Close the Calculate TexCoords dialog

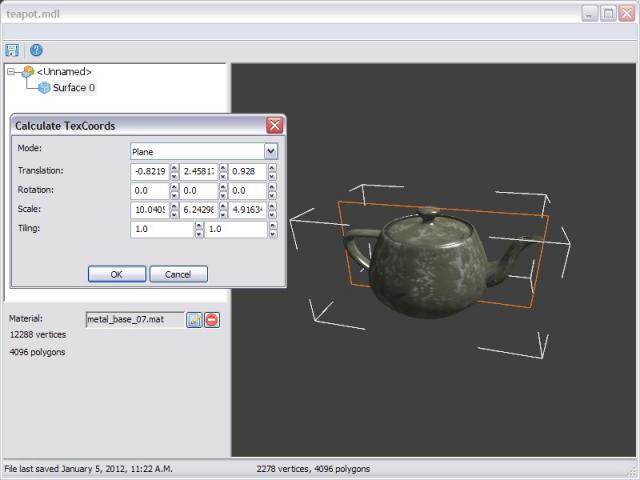(x=274, y=126)
